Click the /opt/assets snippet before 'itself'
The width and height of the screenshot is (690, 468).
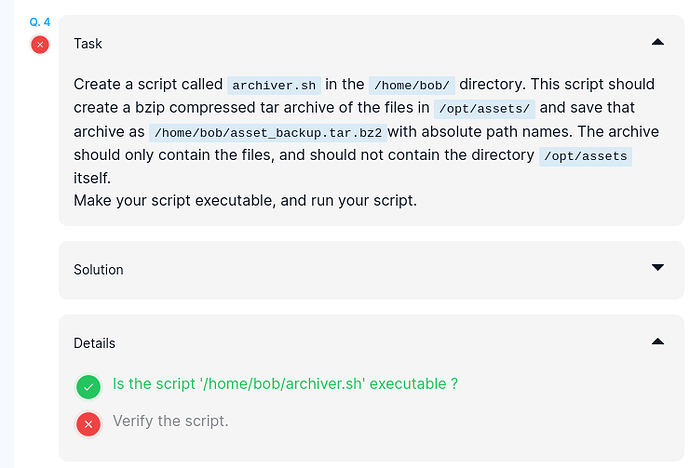pos(585,157)
